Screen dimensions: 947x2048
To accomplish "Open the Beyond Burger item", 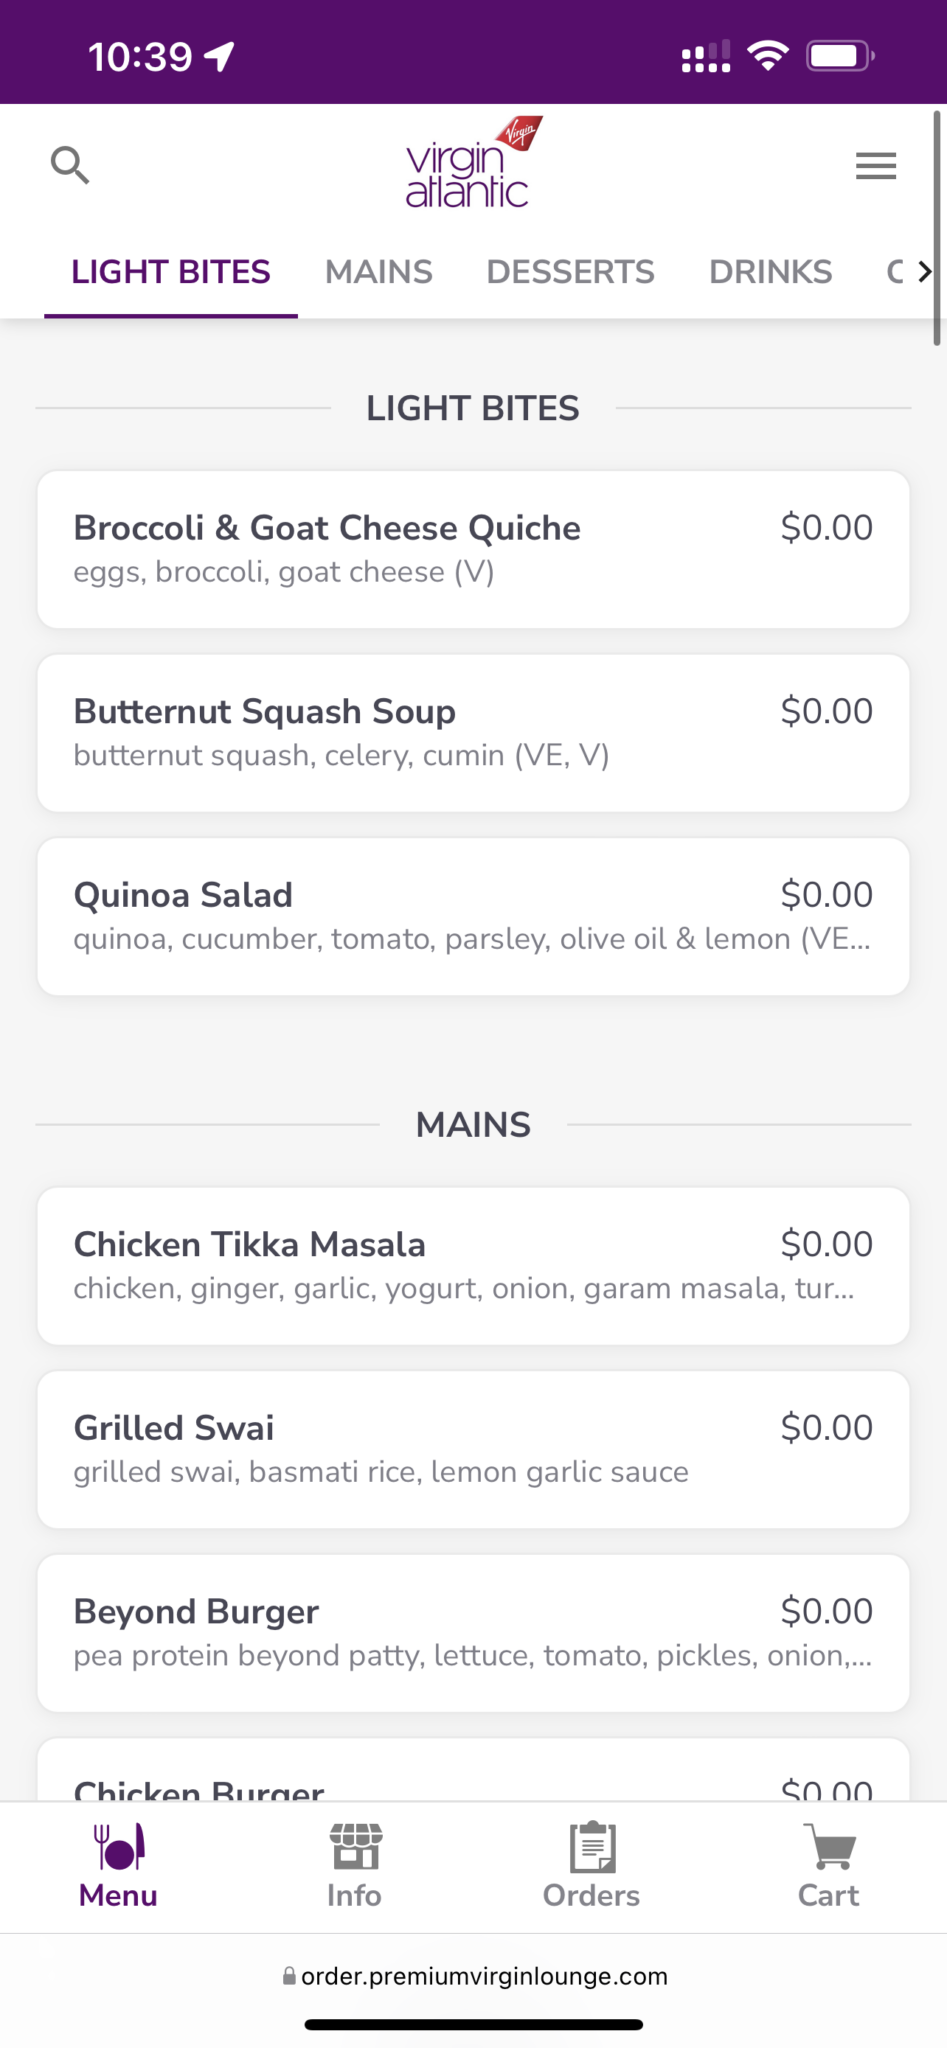I will [473, 1633].
